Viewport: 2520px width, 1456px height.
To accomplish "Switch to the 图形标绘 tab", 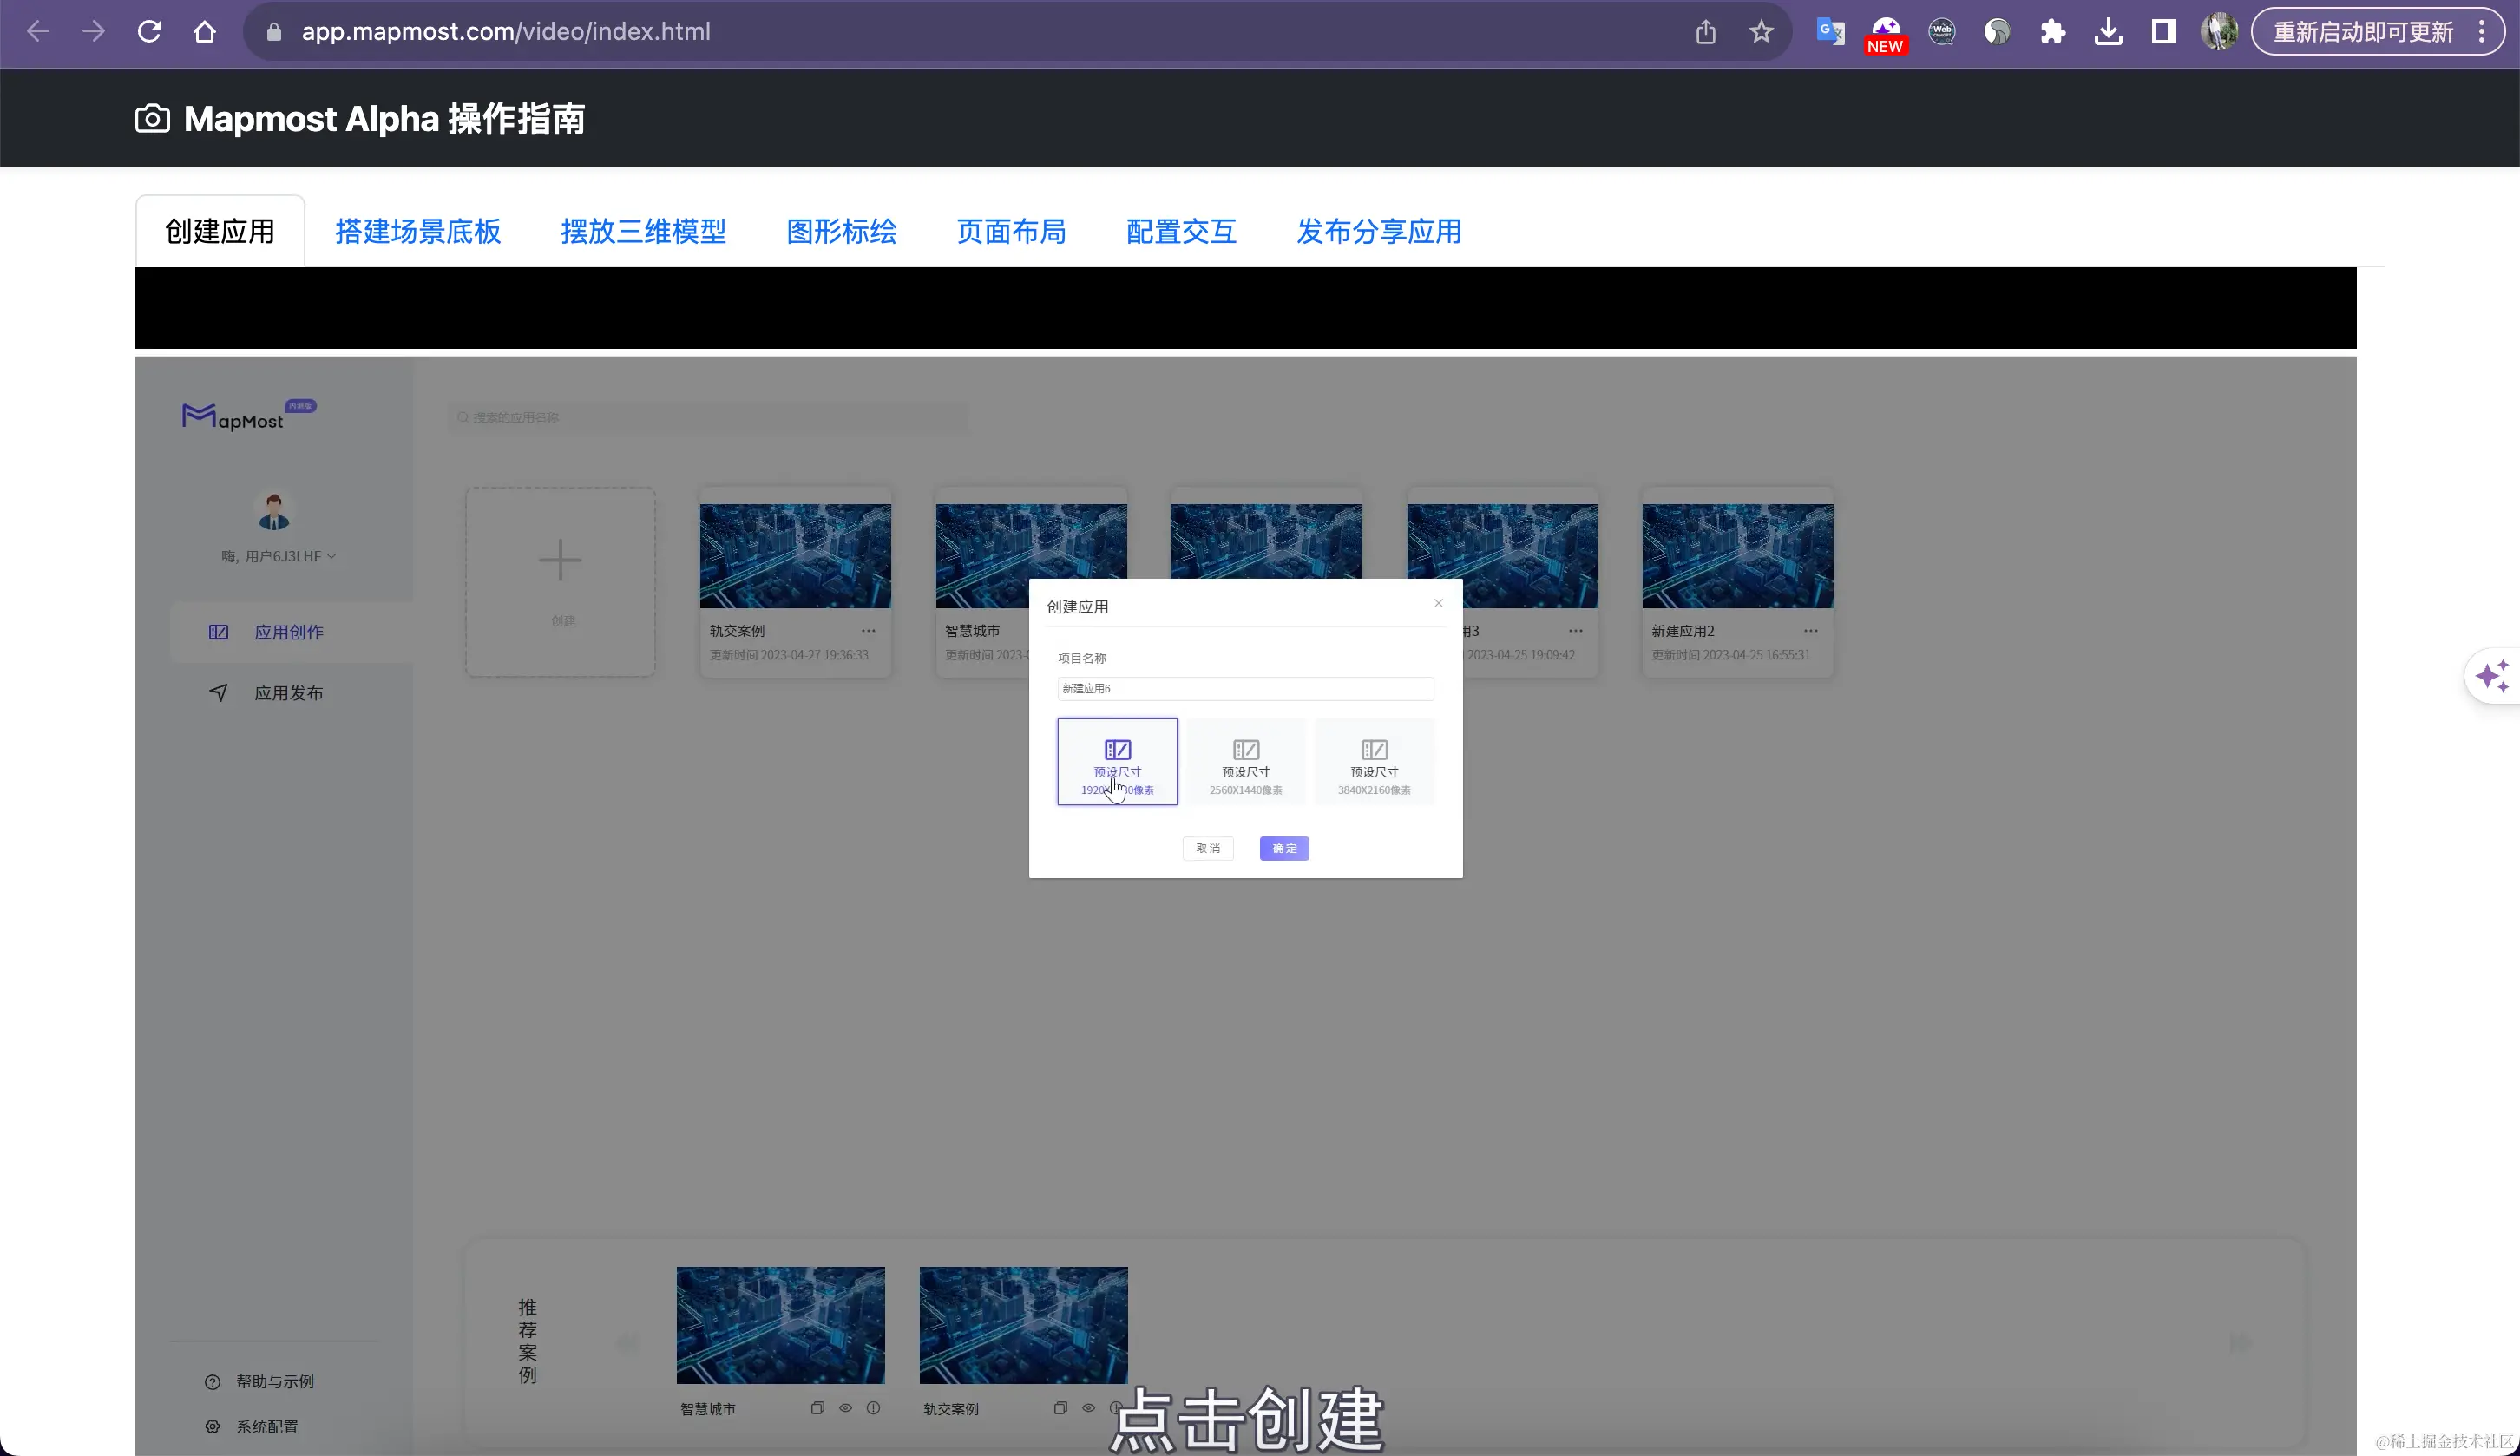I will (x=841, y=231).
